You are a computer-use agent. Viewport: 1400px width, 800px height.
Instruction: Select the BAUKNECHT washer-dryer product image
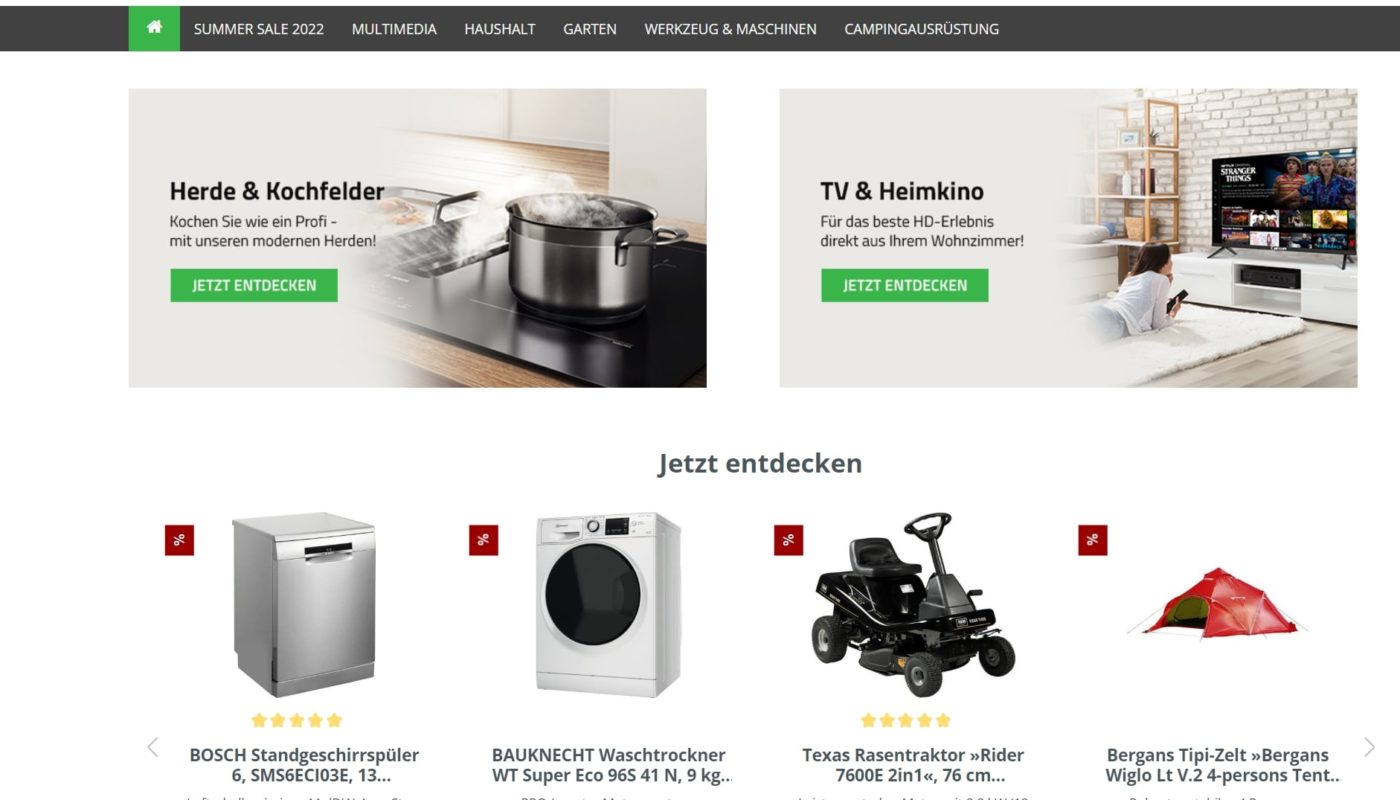click(x=608, y=605)
